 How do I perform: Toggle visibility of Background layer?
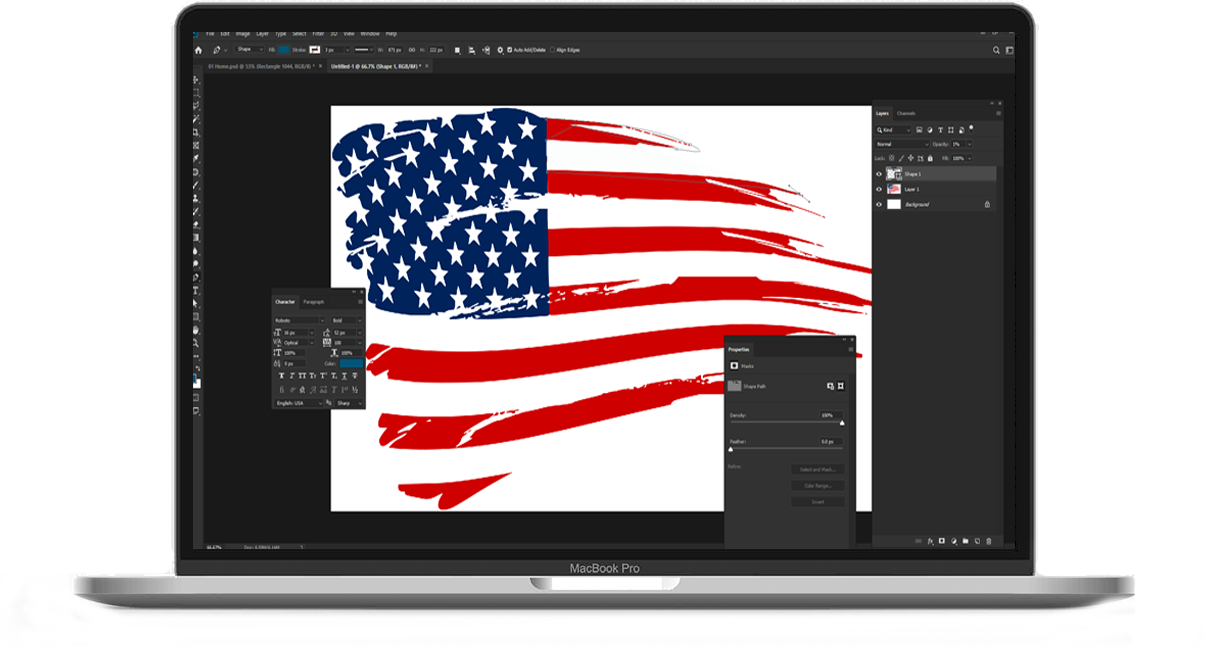pyautogui.click(x=879, y=204)
